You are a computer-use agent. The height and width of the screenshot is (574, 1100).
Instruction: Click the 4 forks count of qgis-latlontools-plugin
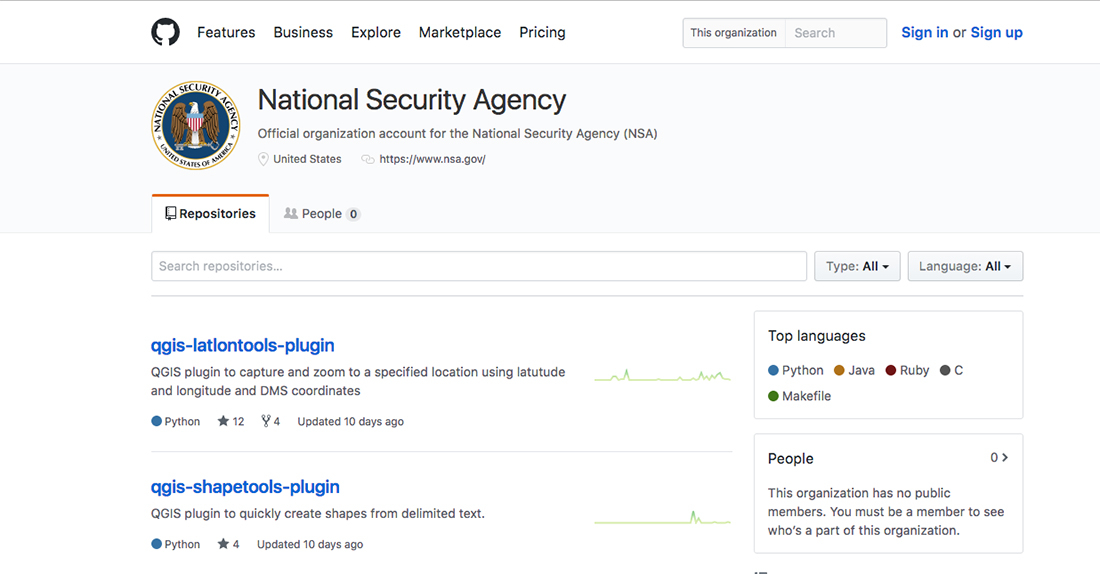[277, 421]
